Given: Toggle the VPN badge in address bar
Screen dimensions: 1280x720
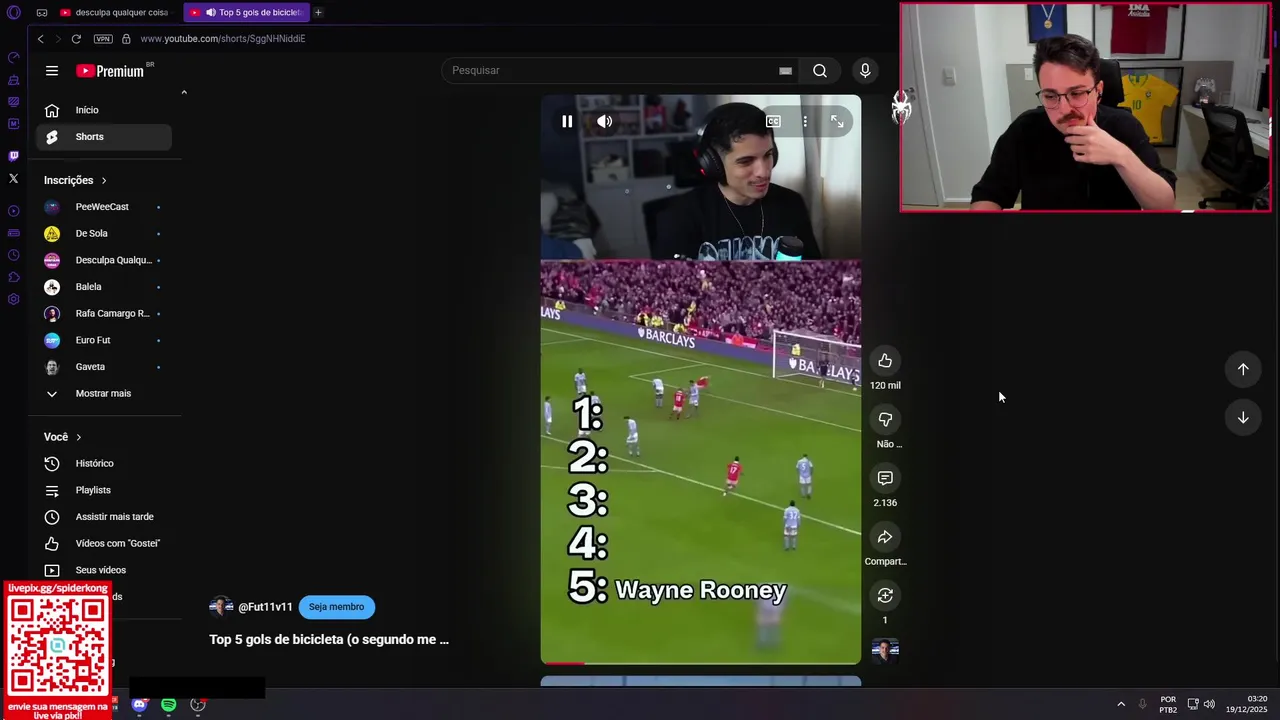Looking at the screenshot, I should click(103, 39).
